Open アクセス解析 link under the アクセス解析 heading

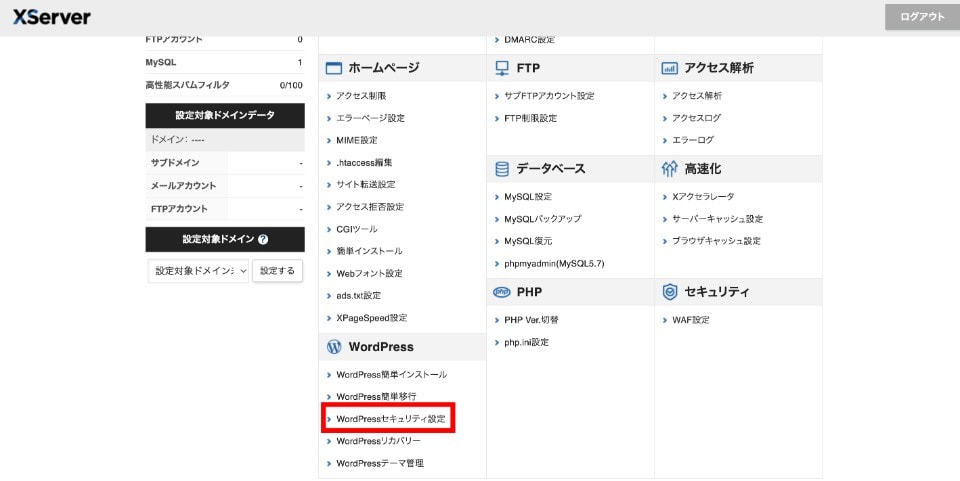click(697, 96)
